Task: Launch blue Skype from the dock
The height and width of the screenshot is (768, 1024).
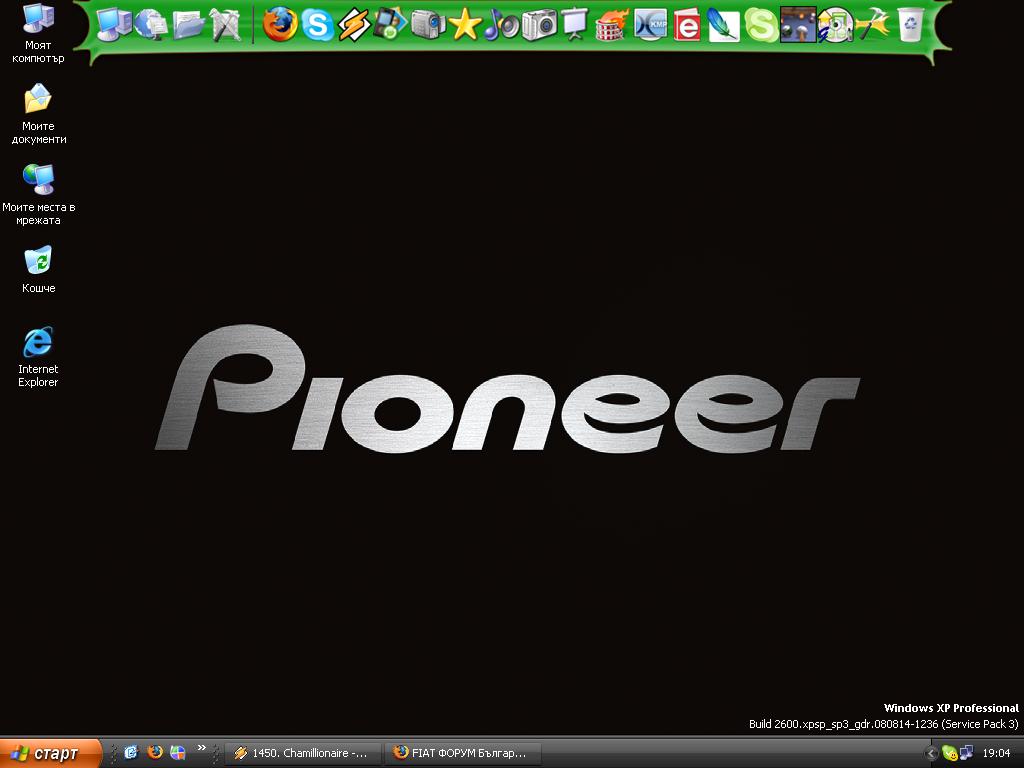Action: click(317, 25)
